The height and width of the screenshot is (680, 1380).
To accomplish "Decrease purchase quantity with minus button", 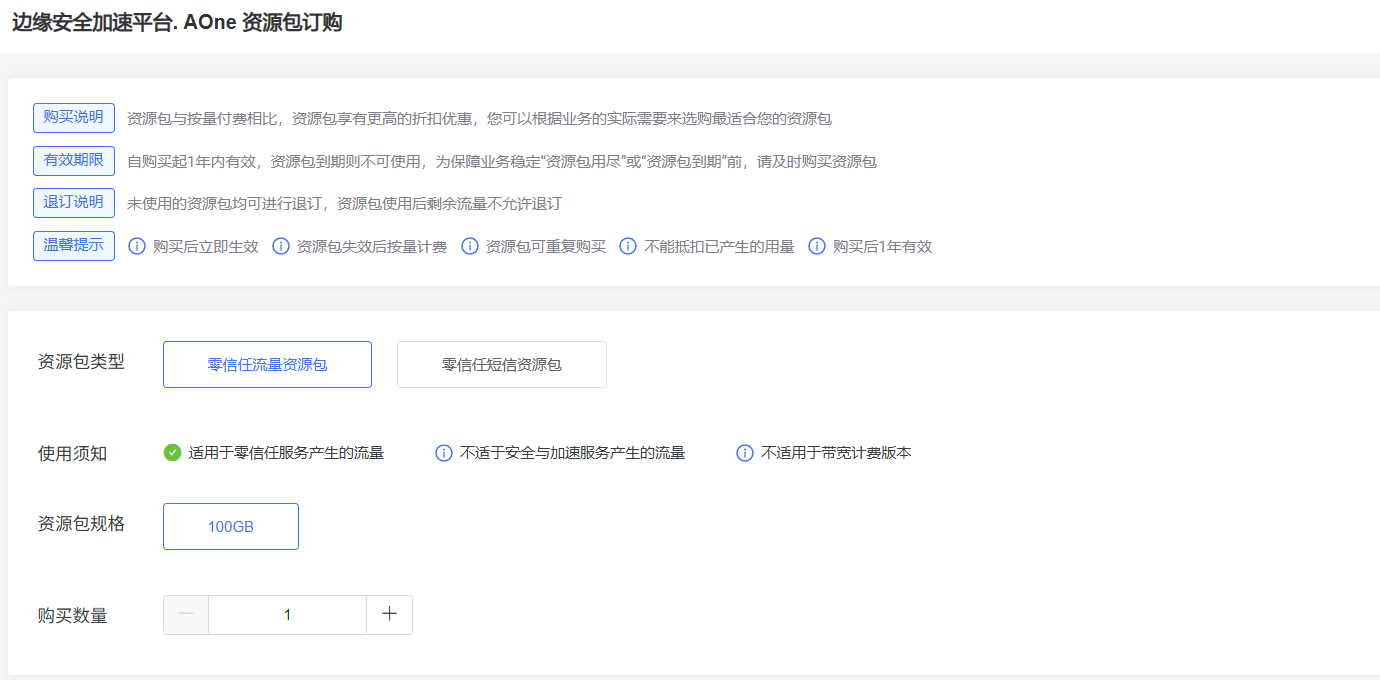I will 186,615.
